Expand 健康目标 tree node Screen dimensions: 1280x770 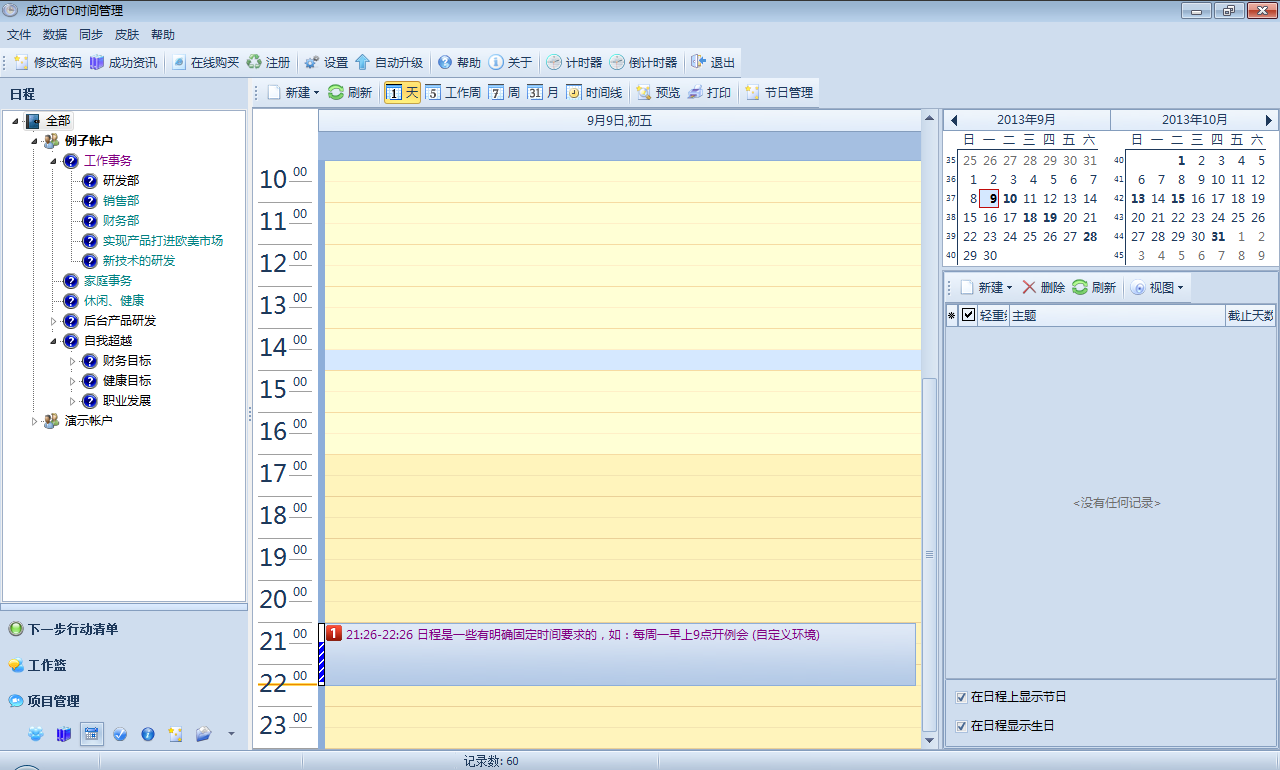click(73, 381)
